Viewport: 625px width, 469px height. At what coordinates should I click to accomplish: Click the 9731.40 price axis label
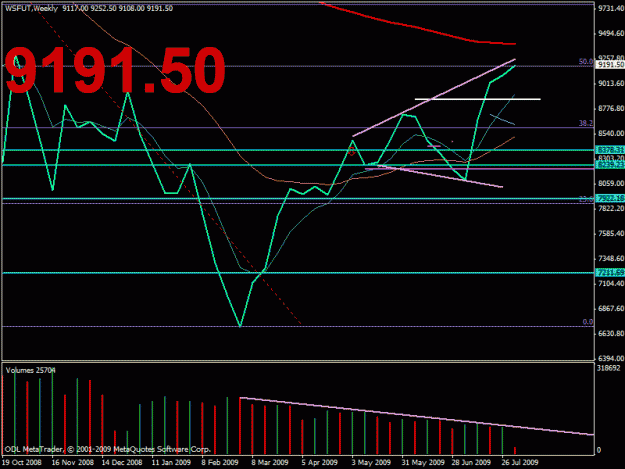pyautogui.click(x=611, y=8)
